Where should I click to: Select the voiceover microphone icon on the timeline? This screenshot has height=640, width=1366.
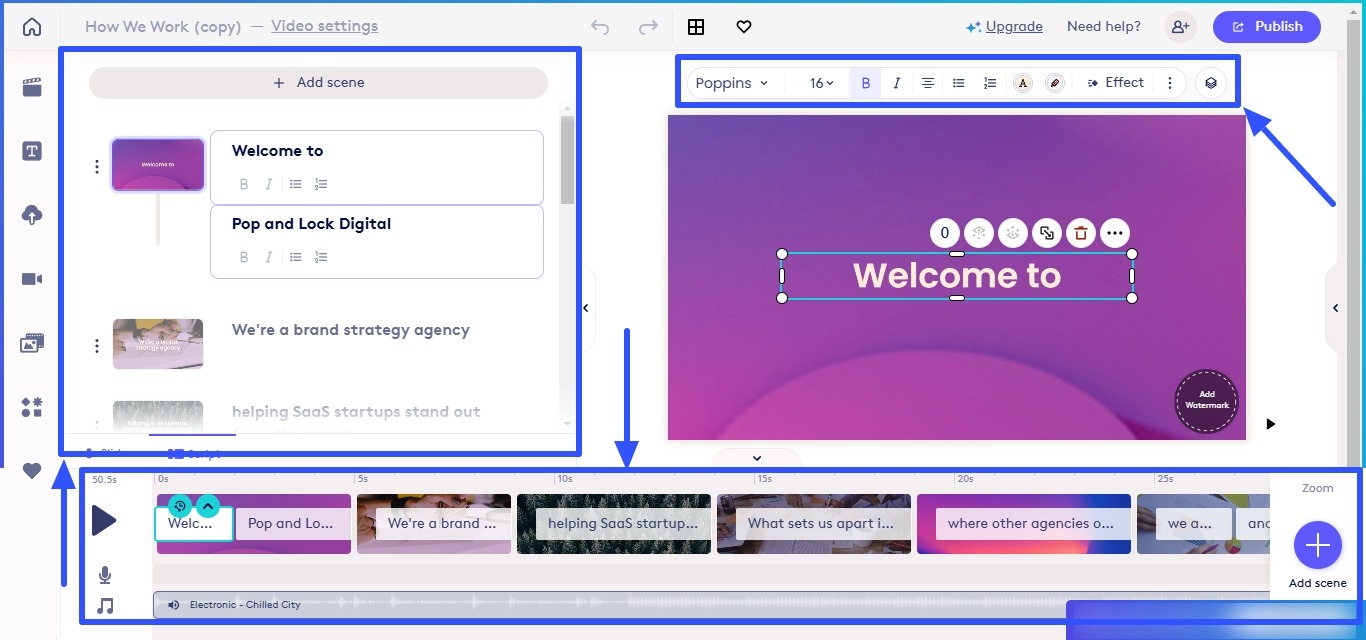coord(106,574)
